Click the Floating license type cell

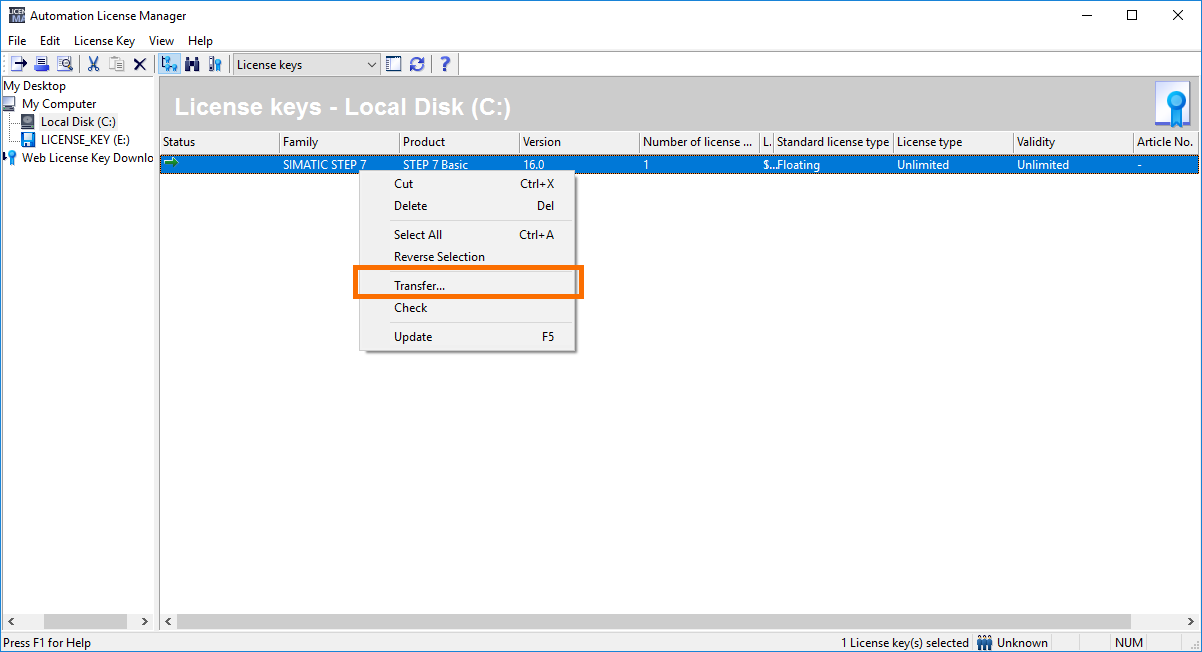pyautogui.click(x=798, y=165)
